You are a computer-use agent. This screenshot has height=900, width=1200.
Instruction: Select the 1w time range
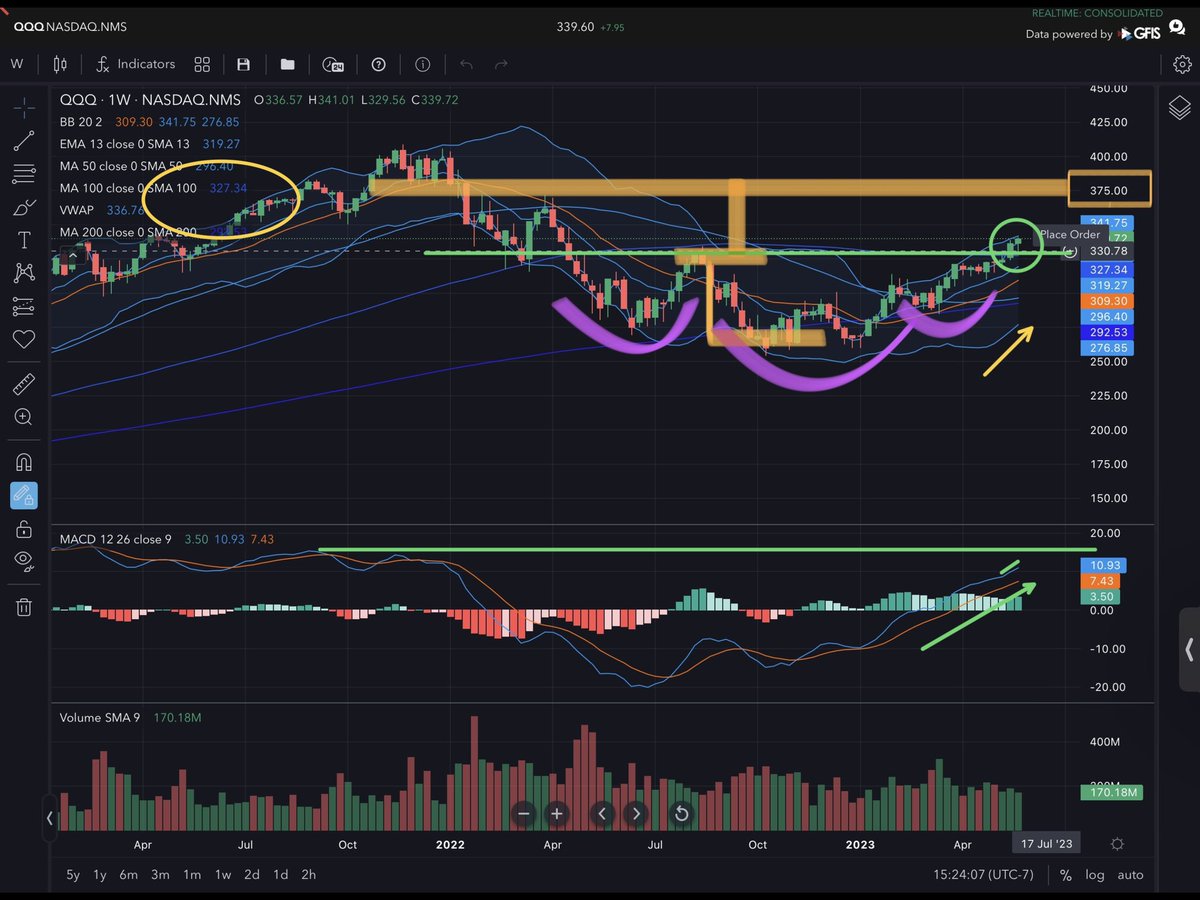[x=222, y=875]
